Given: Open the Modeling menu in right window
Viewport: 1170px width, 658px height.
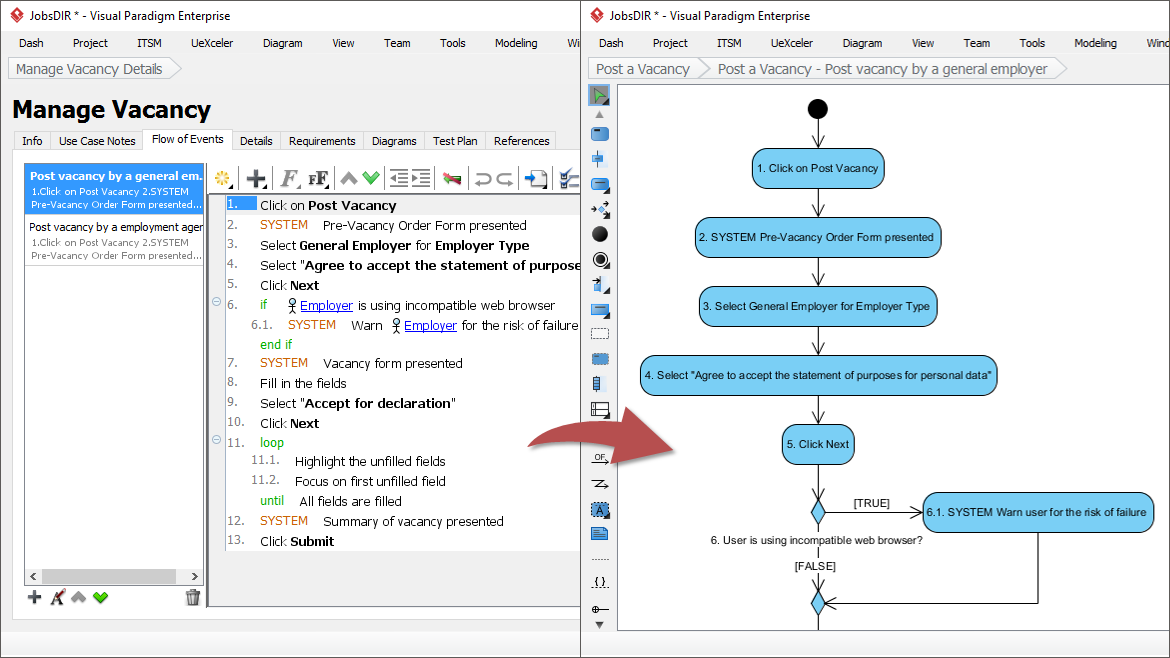Looking at the screenshot, I should click(1095, 43).
